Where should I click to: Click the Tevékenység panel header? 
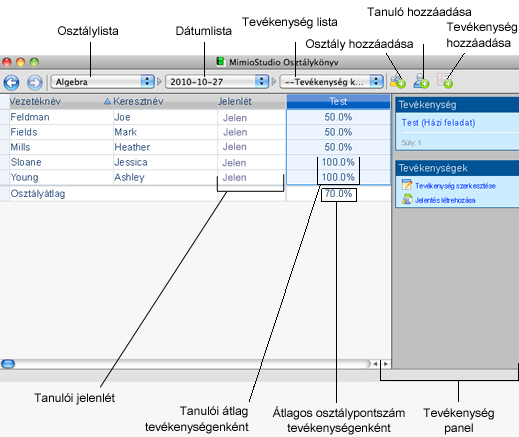(x=457, y=105)
